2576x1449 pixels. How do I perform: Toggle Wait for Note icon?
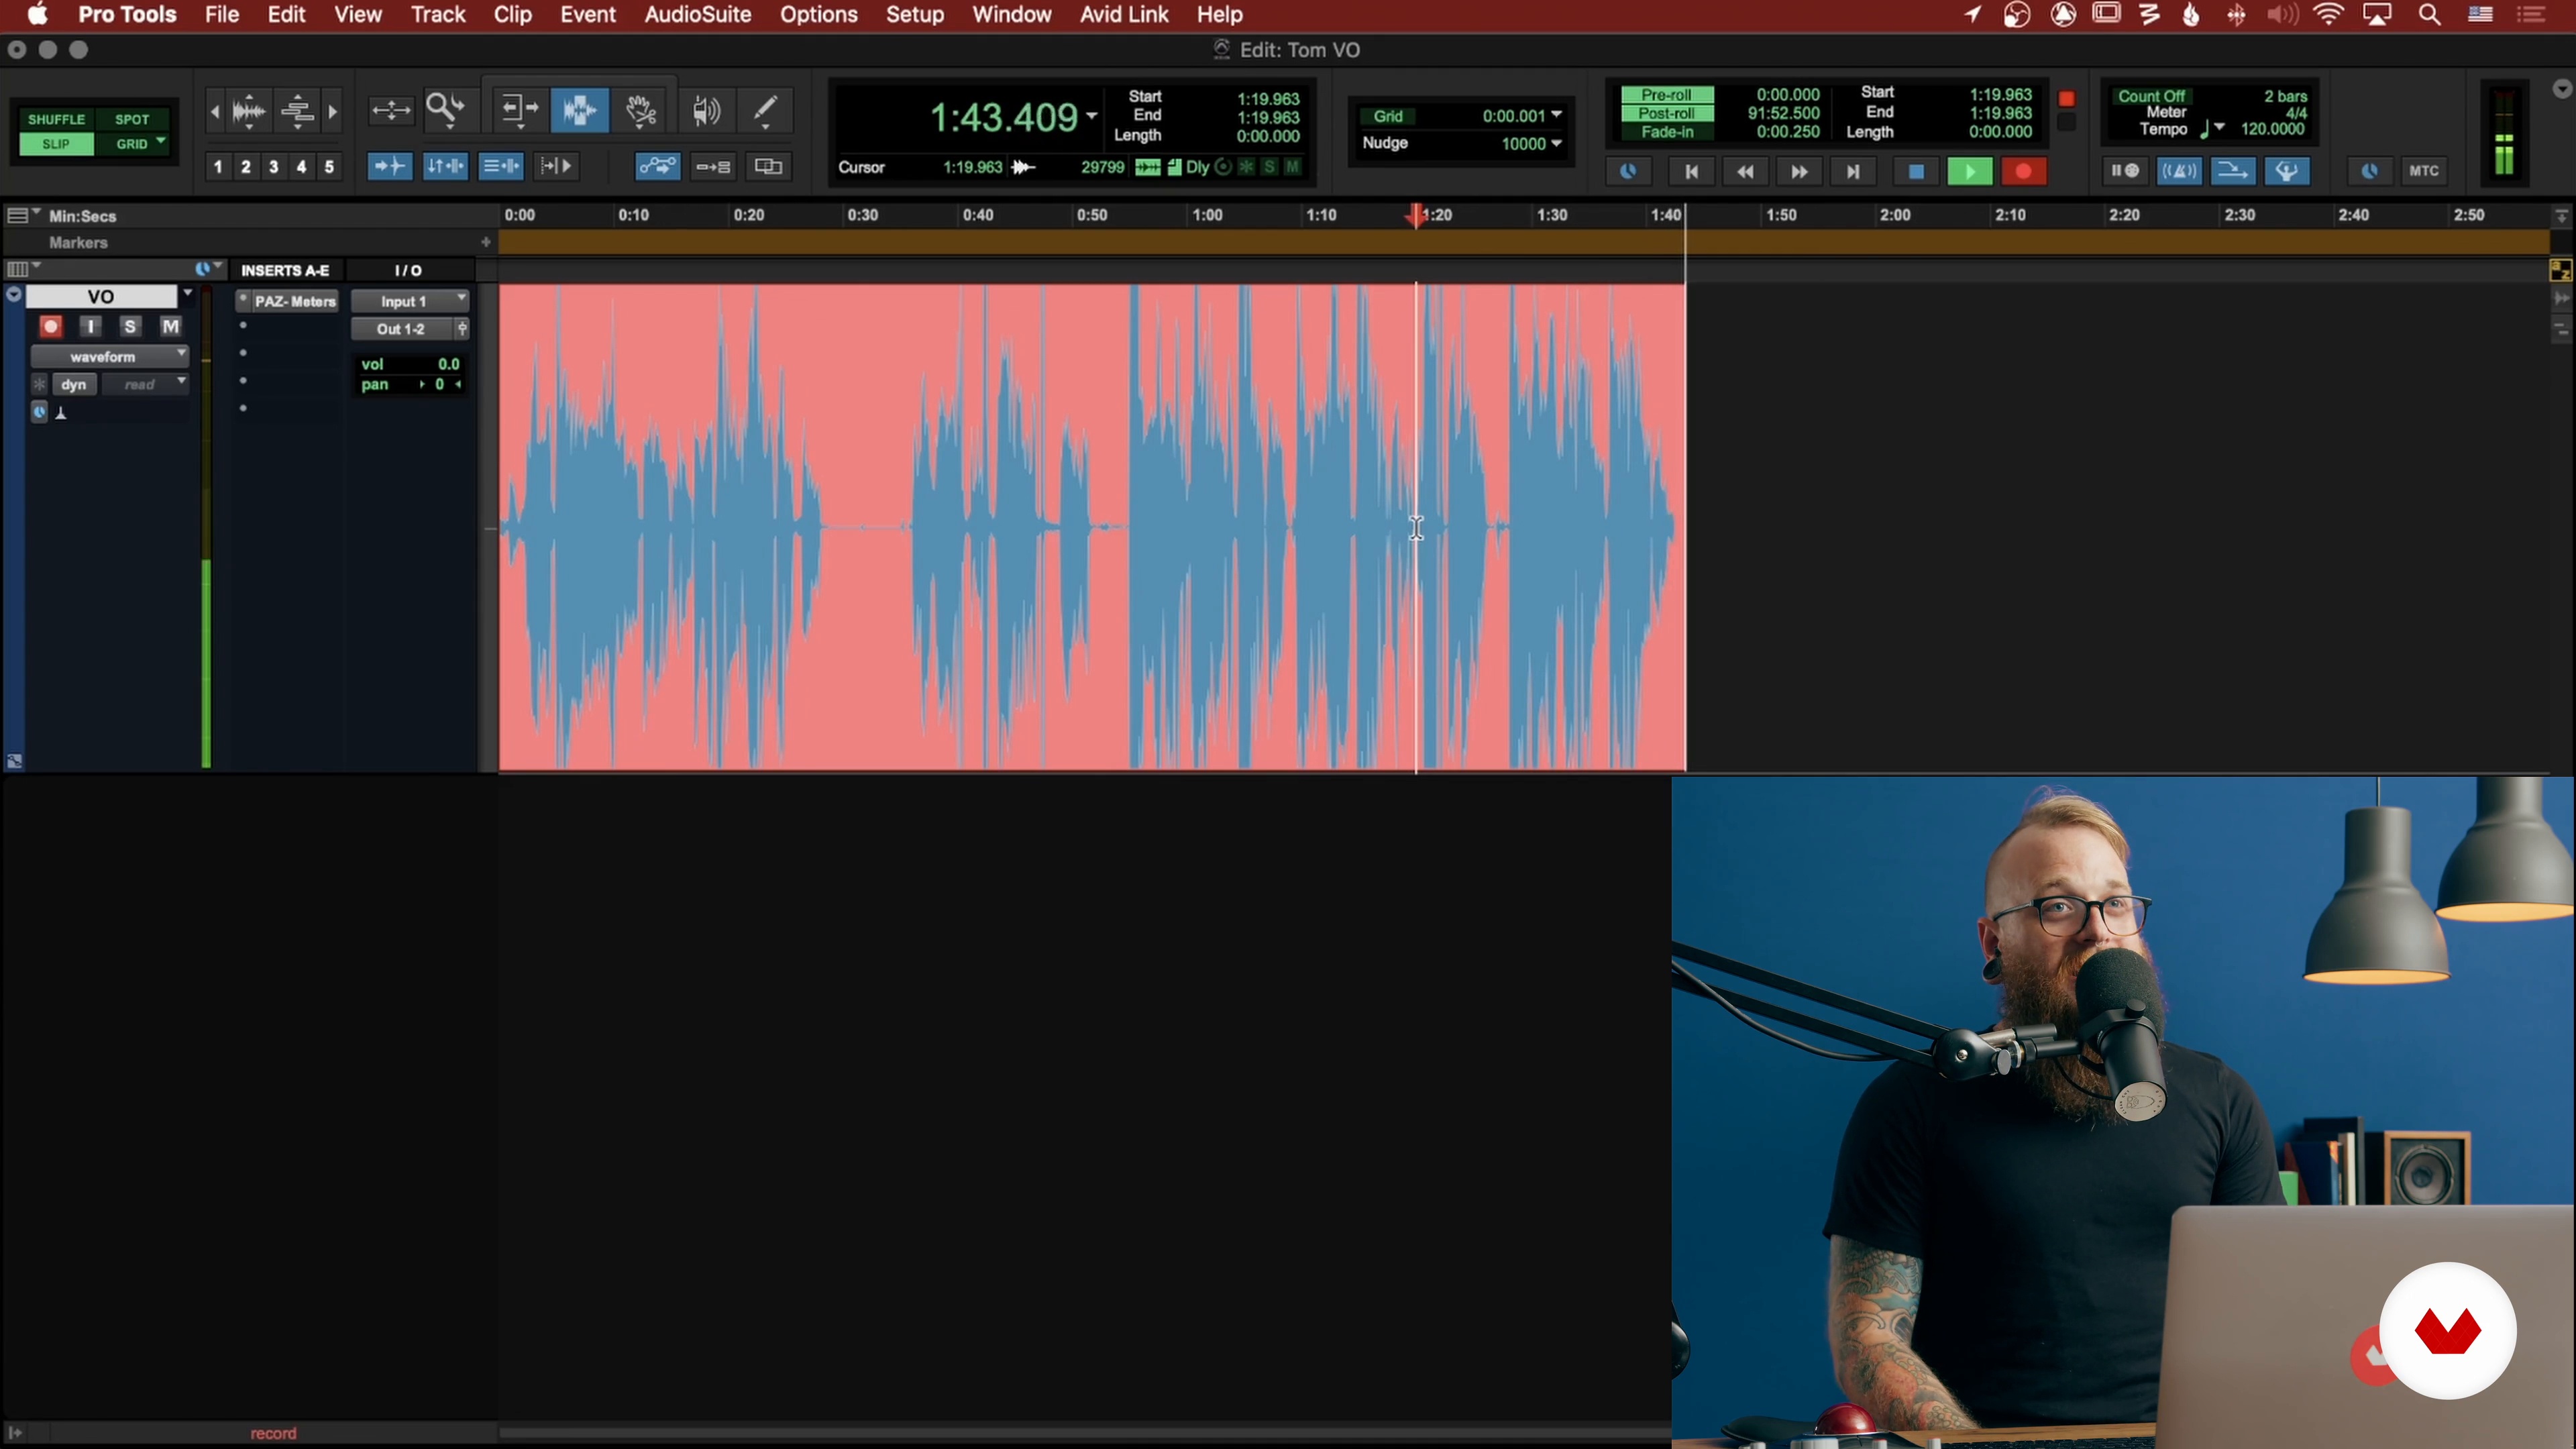pos(2125,171)
